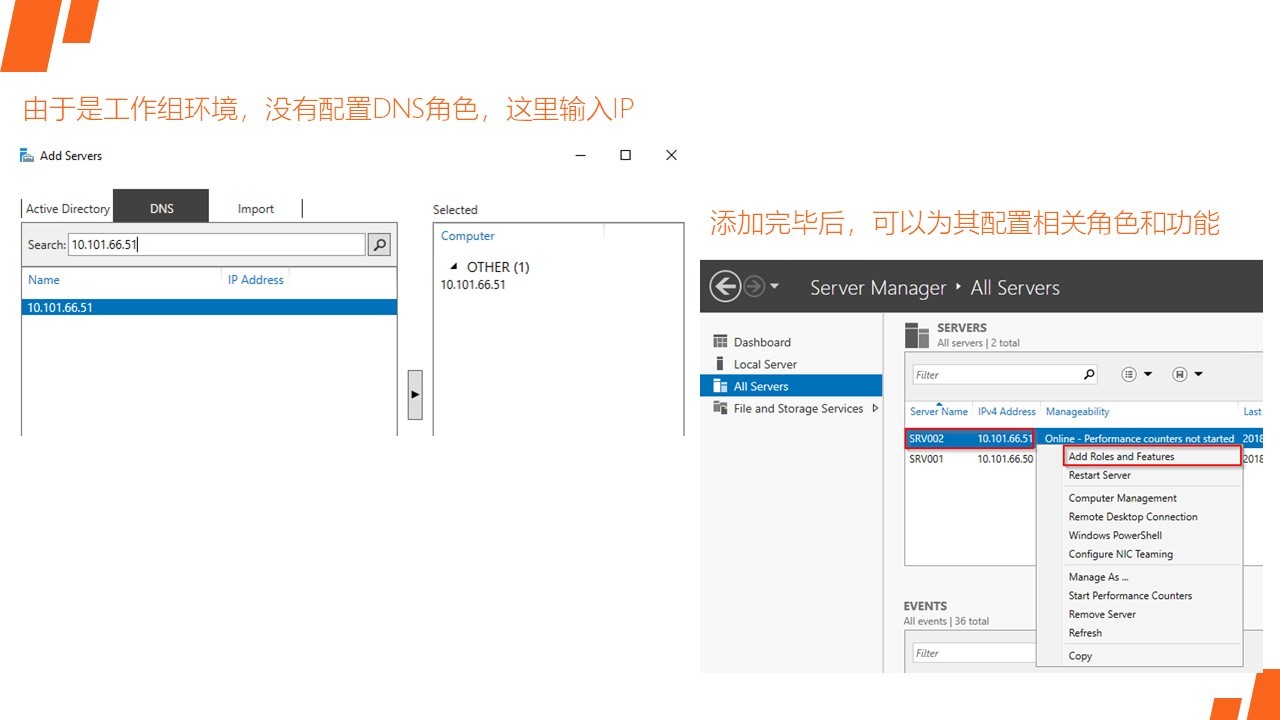Click the File and Storage Services icon

click(x=720, y=408)
